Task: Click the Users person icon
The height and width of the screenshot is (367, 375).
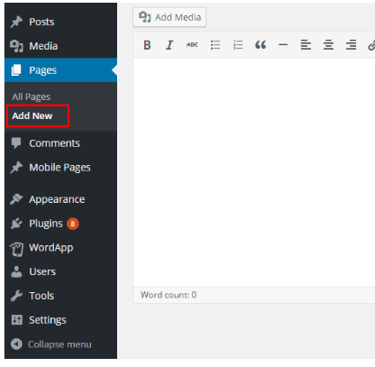Action: [16, 272]
